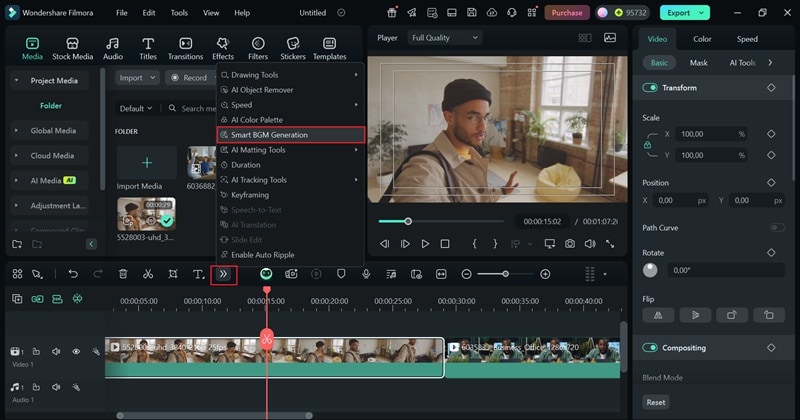Take a snapshot with camera icon
This screenshot has width=800, height=420.
569,244
